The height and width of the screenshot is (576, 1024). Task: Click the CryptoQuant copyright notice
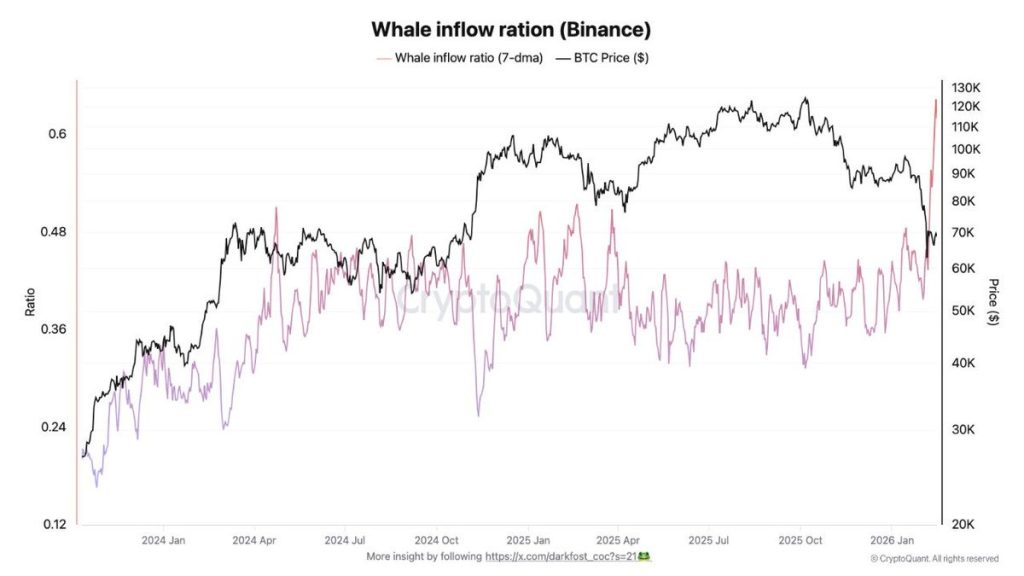[x=934, y=558]
